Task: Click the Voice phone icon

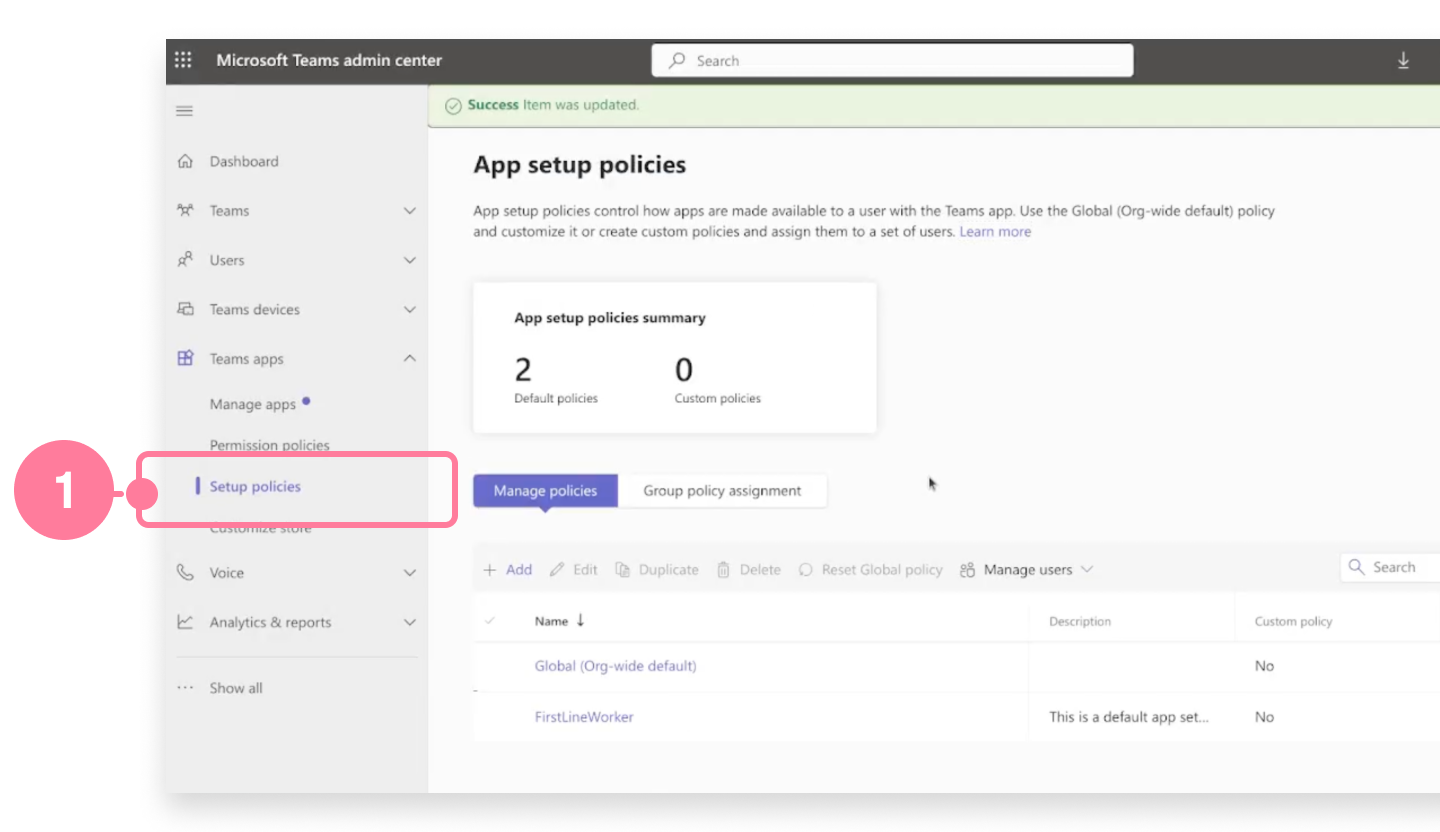Action: pos(184,572)
